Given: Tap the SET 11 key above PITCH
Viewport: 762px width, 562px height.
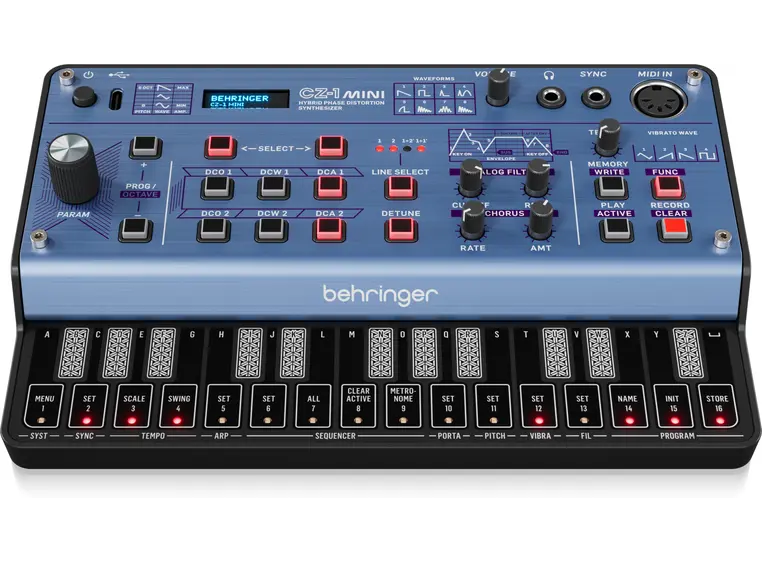Looking at the screenshot, I should (x=493, y=406).
